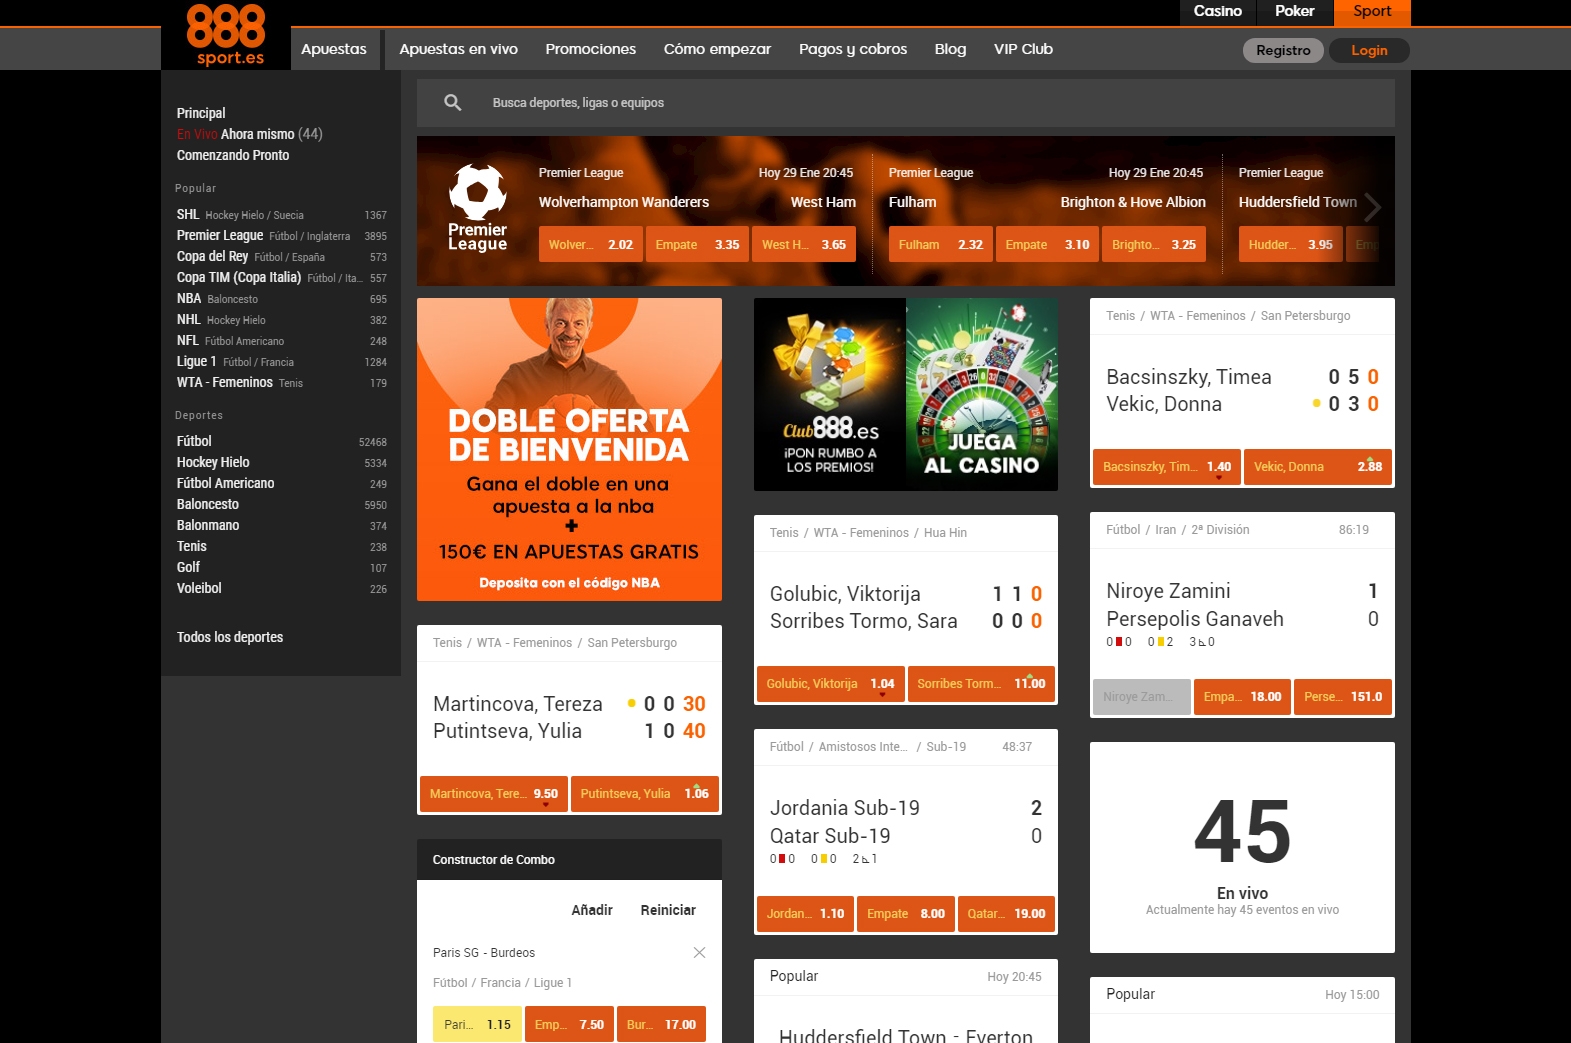Bet on Empate at 3.10
Screen dimensions: 1571x1043
click(x=1048, y=244)
